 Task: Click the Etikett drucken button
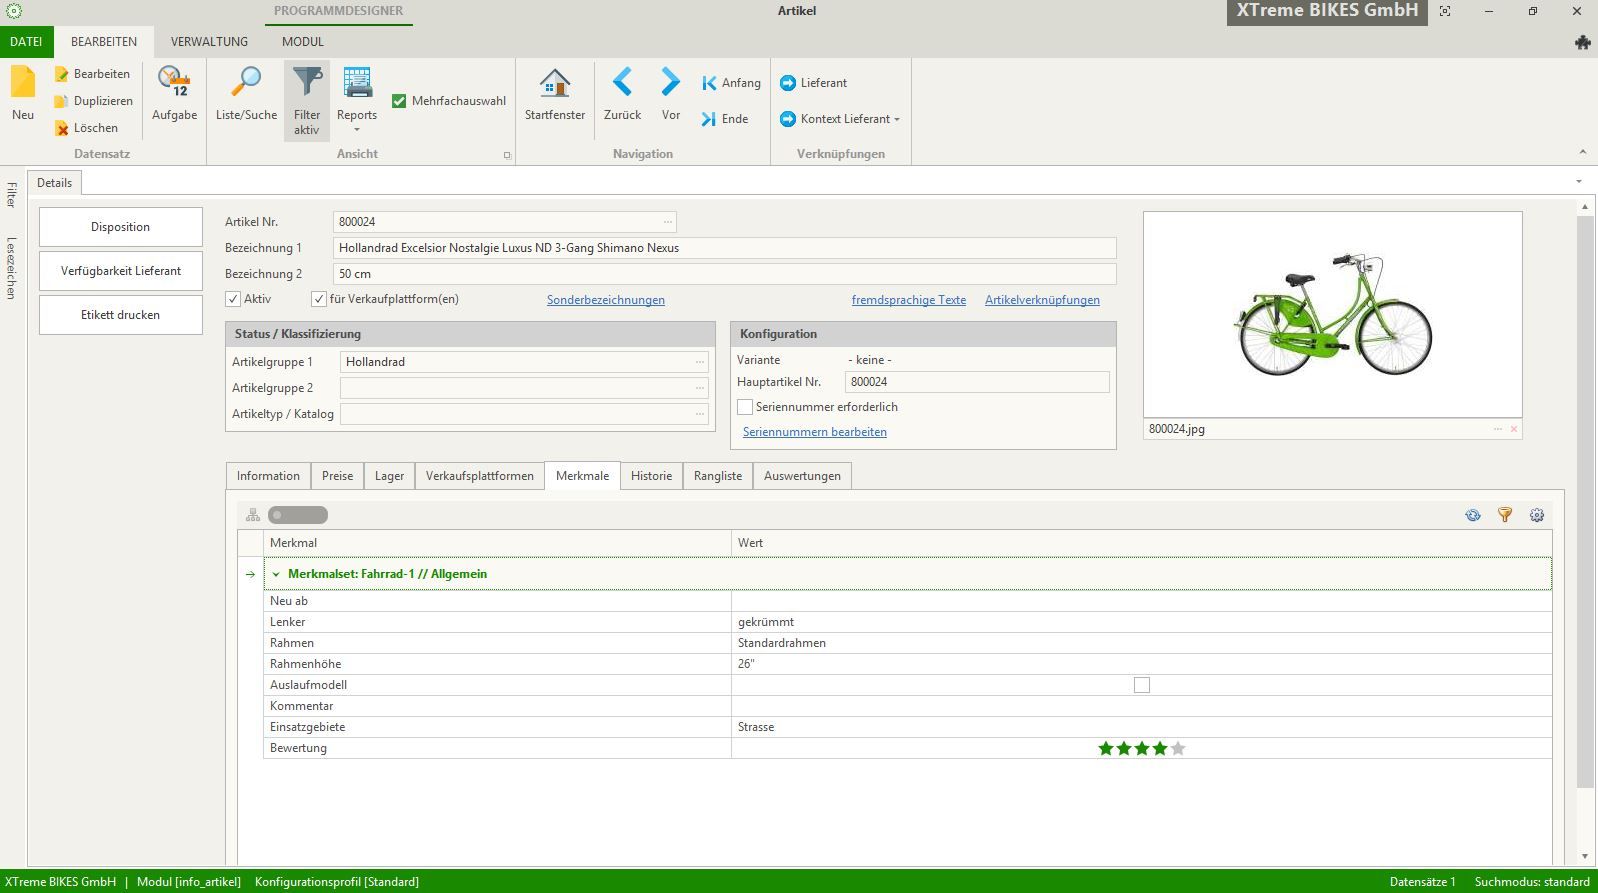point(121,315)
